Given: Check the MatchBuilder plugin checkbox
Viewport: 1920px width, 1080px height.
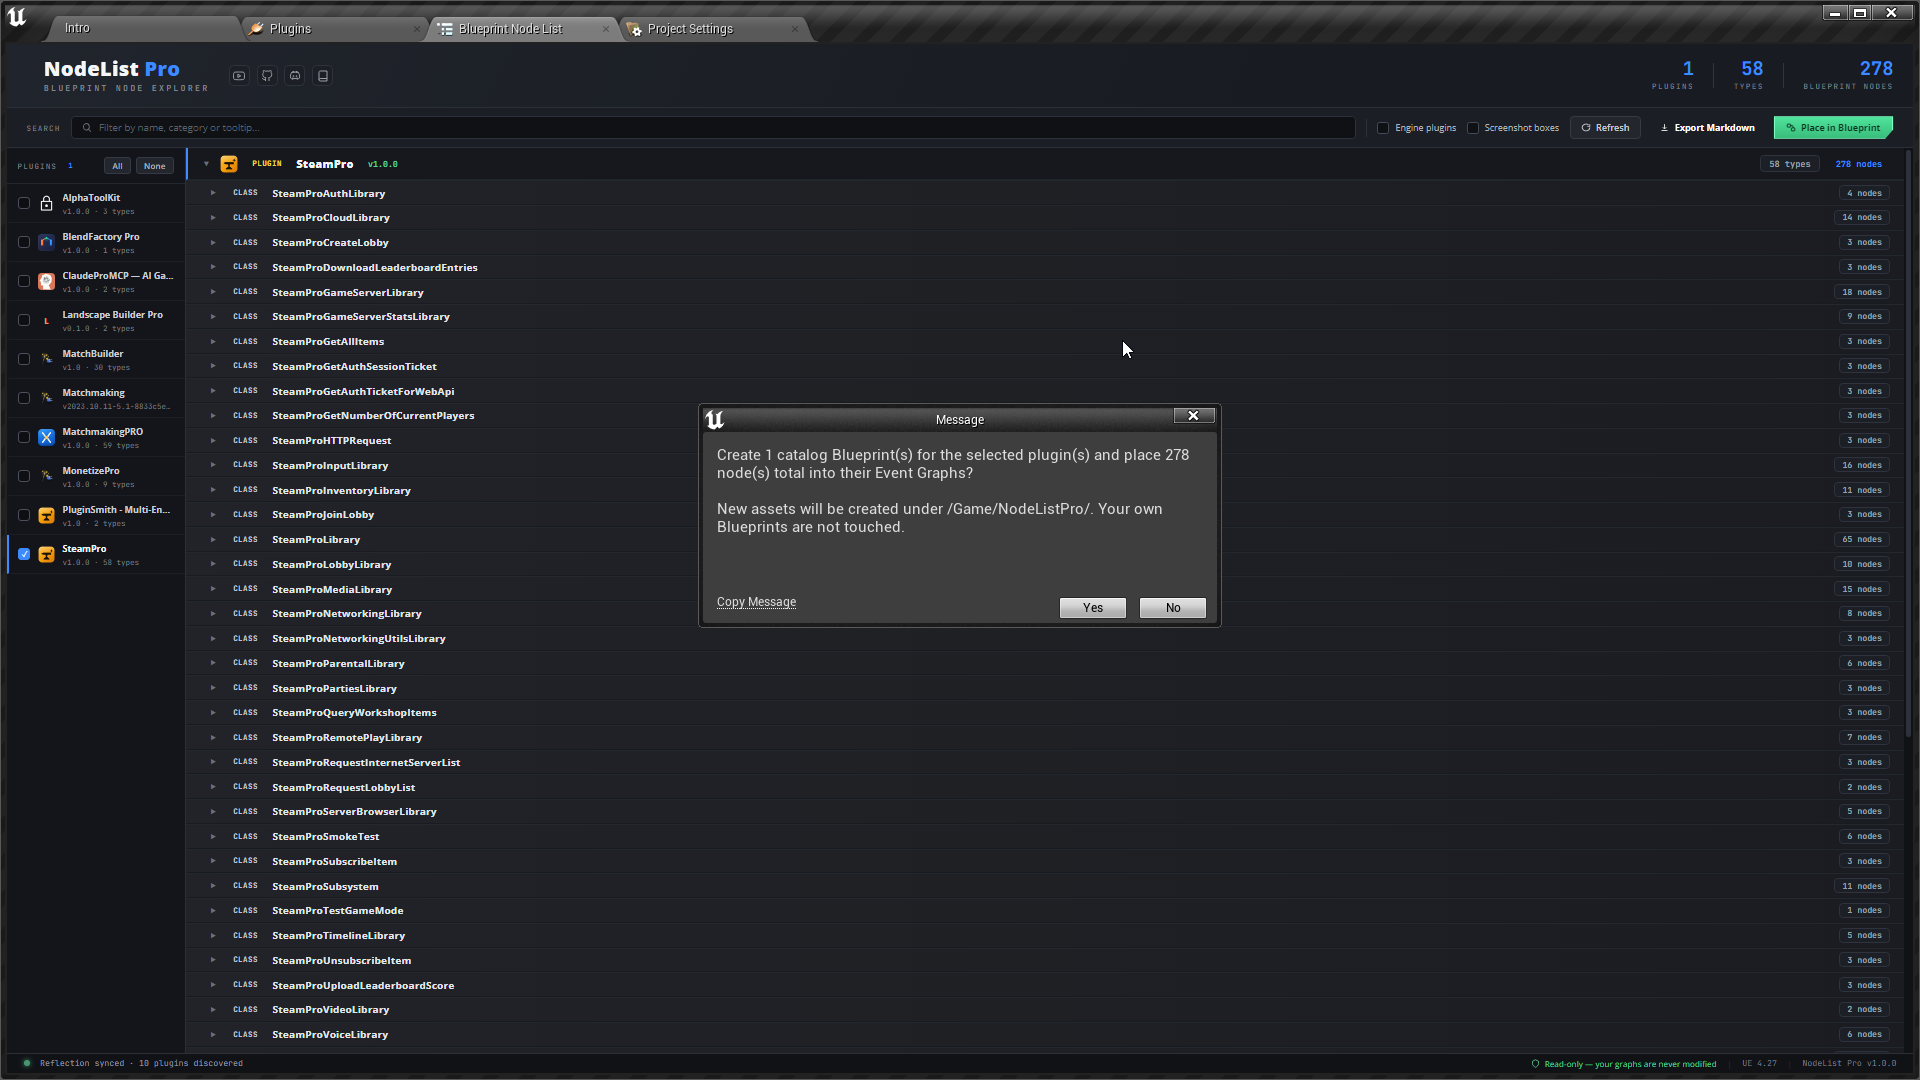Looking at the screenshot, I should click(x=24, y=359).
